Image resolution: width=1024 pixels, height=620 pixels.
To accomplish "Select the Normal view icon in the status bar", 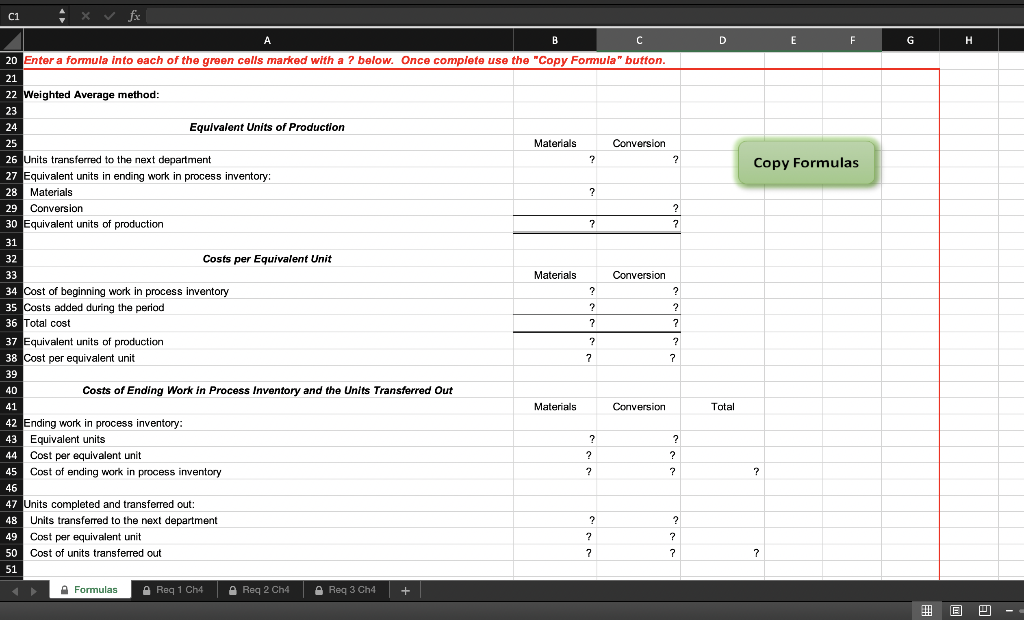I will (x=926, y=611).
